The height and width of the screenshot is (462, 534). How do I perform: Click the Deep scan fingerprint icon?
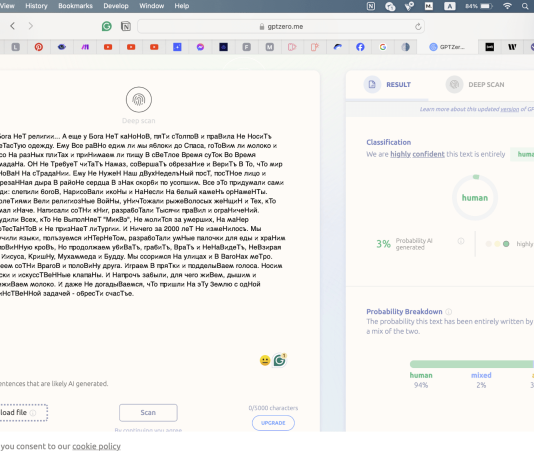point(139,99)
